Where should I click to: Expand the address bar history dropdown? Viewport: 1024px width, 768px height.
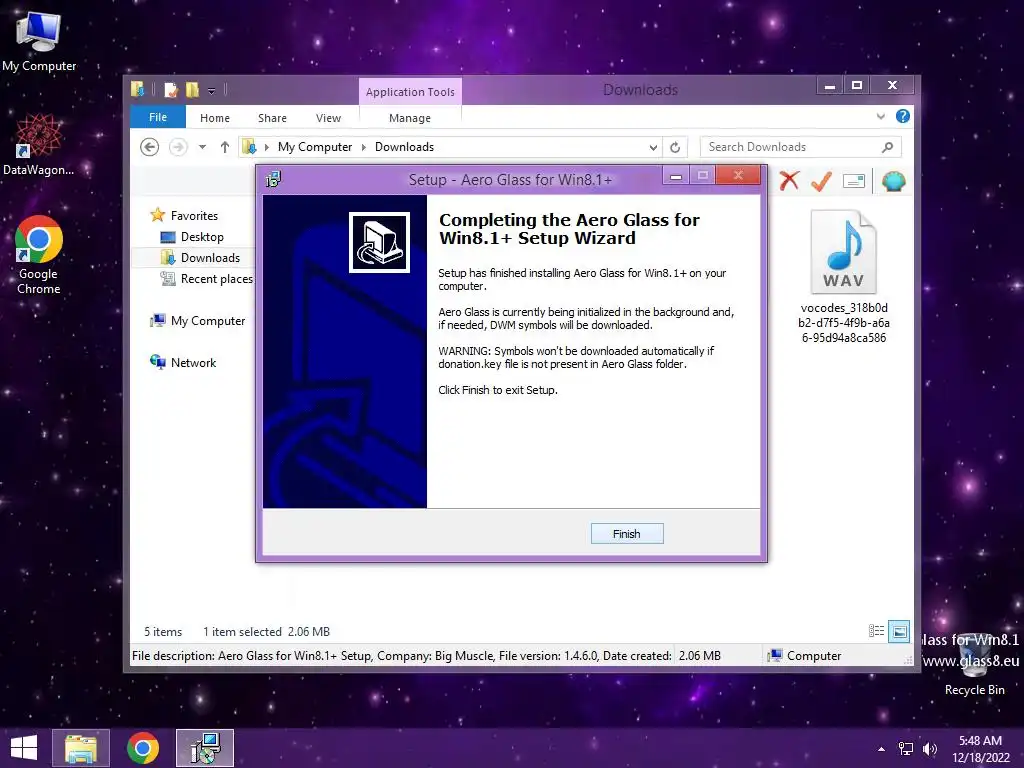(x=653, y=147)
